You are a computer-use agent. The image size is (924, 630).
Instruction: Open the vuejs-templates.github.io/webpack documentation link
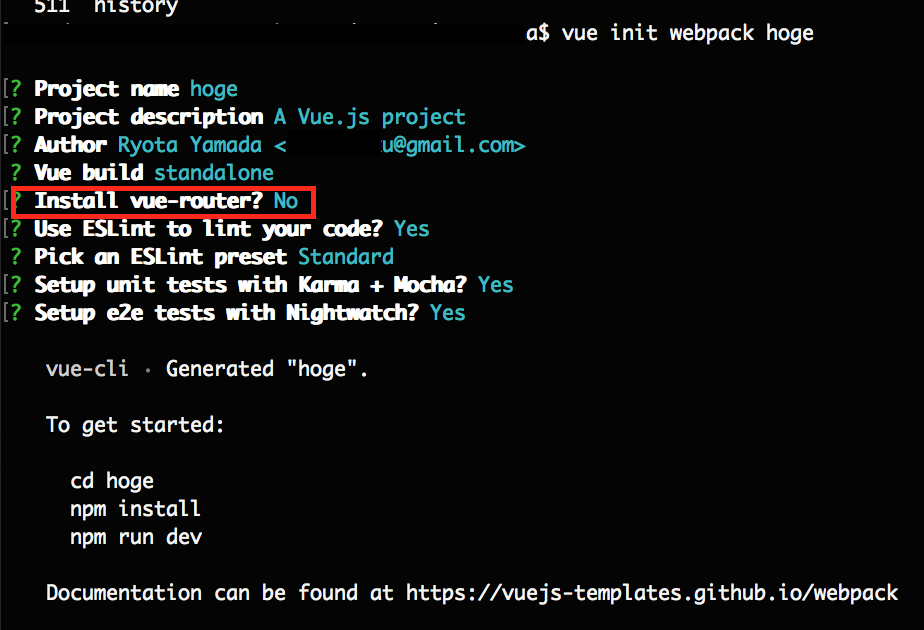point(652,593)
